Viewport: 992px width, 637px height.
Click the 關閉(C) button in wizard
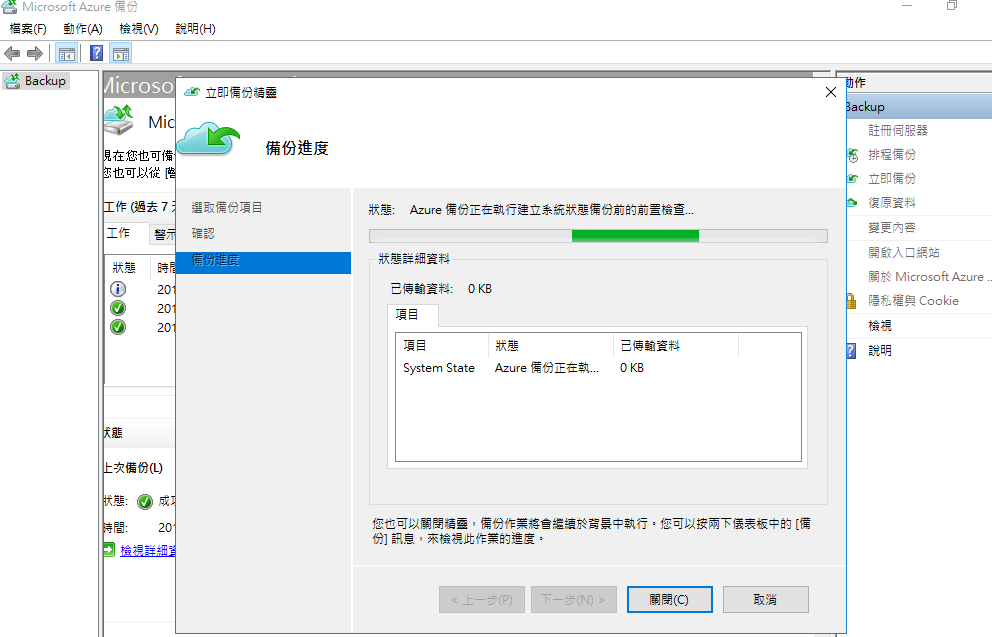669,599
